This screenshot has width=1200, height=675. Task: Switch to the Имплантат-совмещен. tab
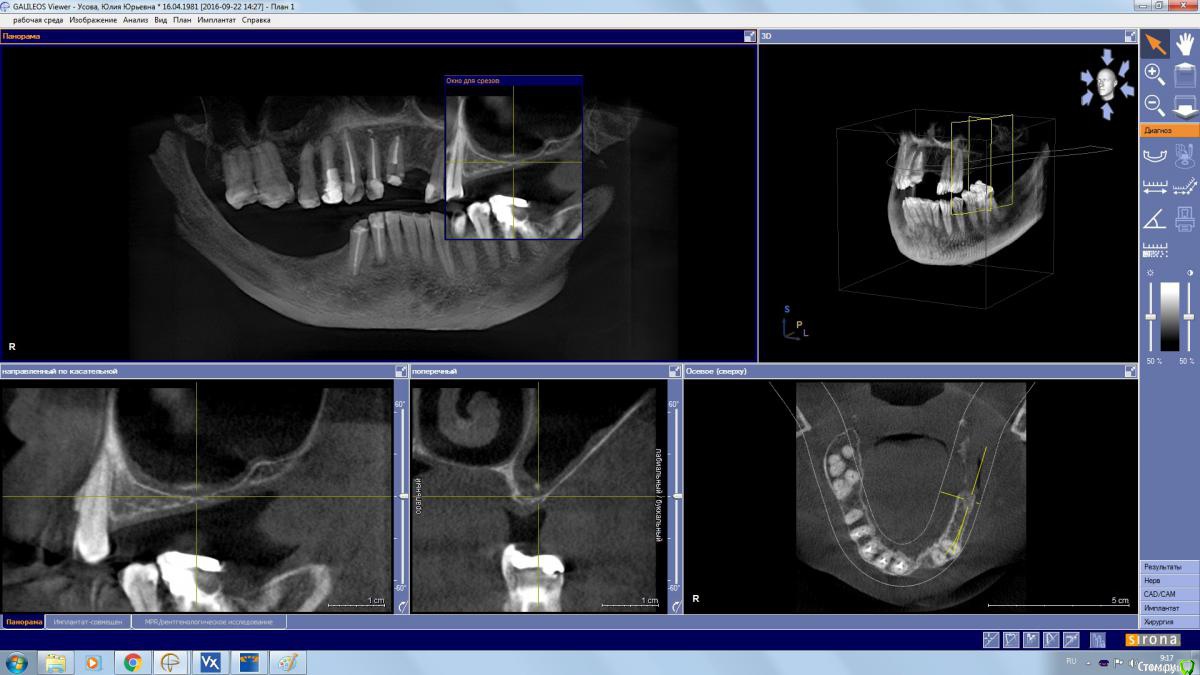(88, 622)
